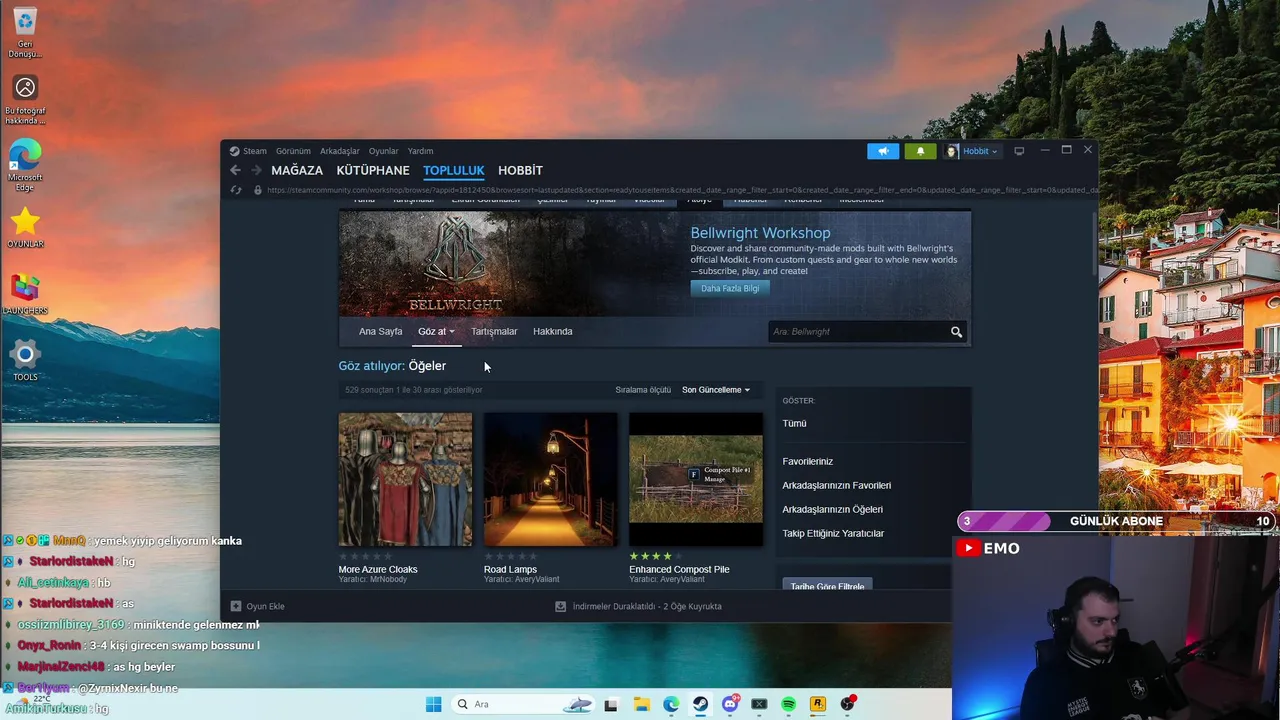The image size is (1280, 720).
Task: Open Task View on the taskbar
Action: pos(611,704)
